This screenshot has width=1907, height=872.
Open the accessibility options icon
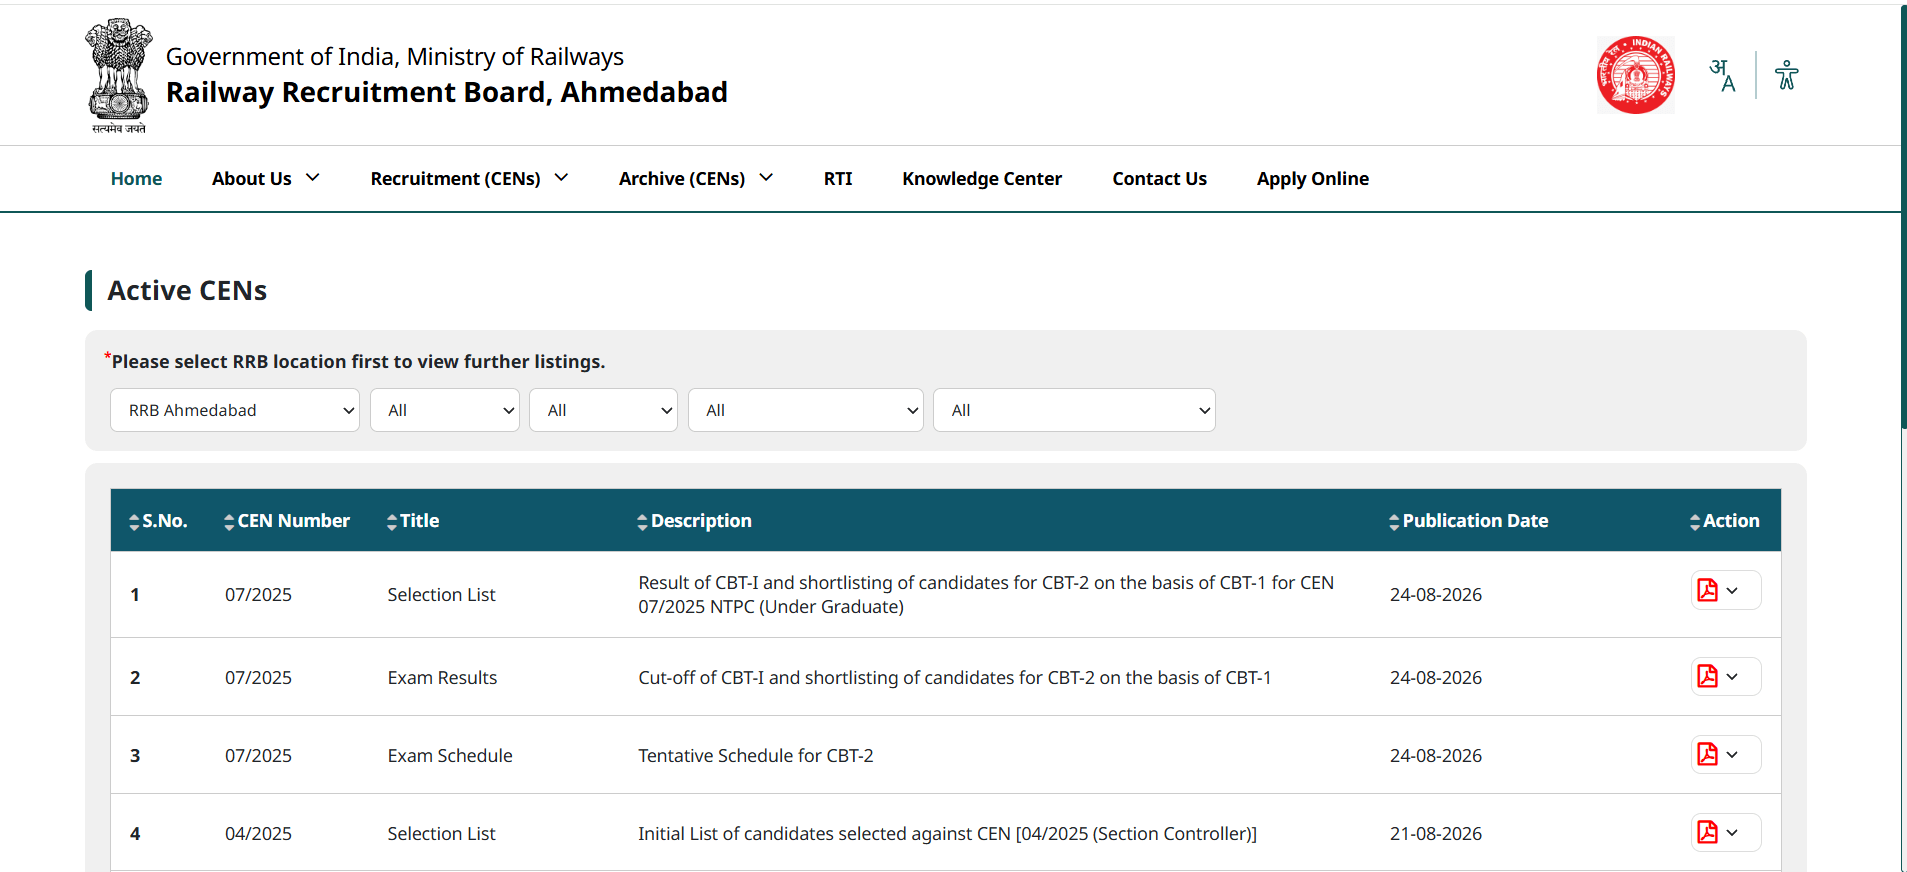pyautogui.click(x=1786, y=75)
